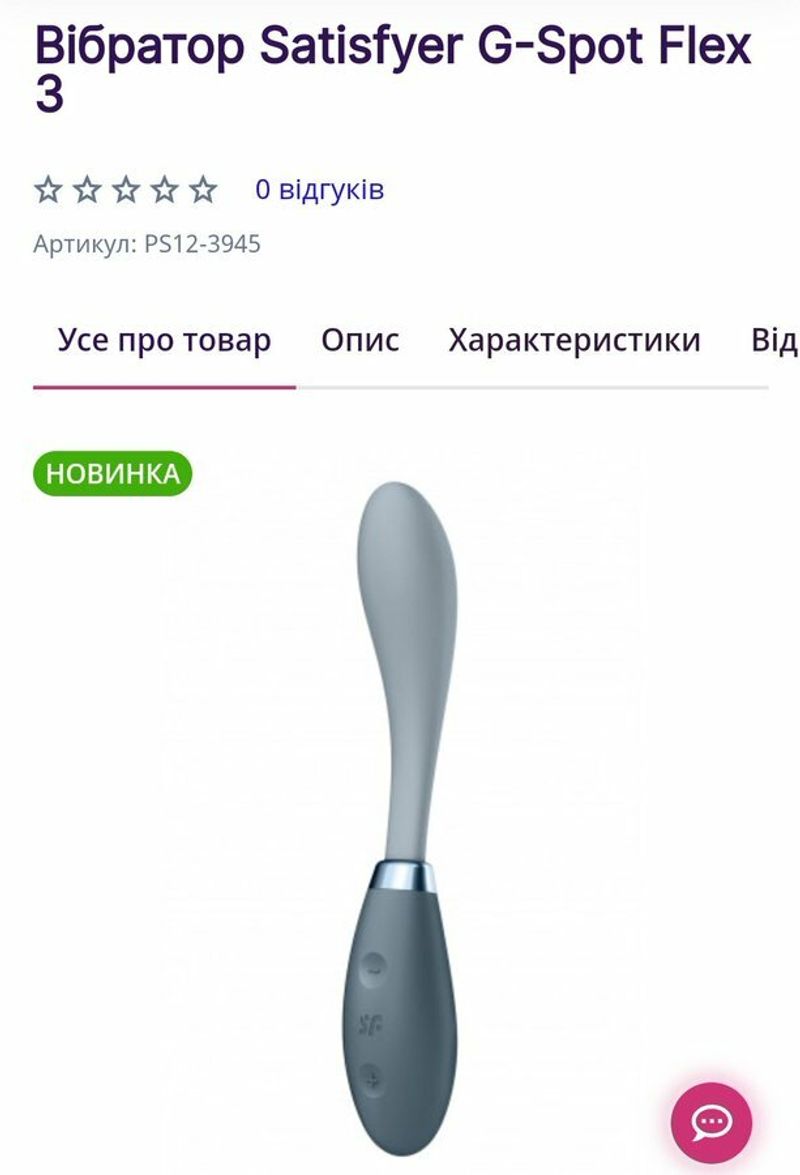Screen dimensions: 800x1175
Task: Click the word Вібратор in the heading
Action: (x=140, y=46)
